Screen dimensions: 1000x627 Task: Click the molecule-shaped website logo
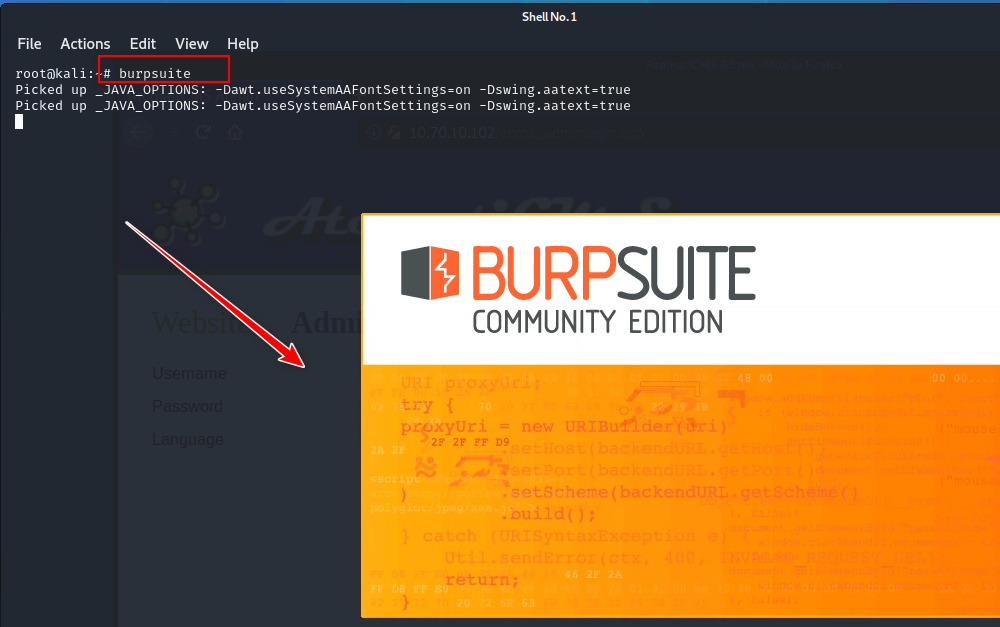(187, 210)
